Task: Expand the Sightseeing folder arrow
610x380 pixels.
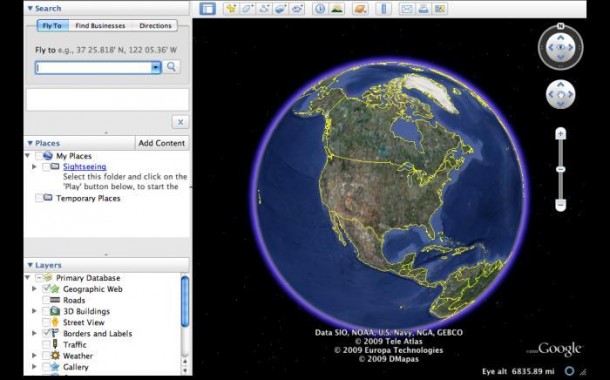Action: click(x=34, y=166)
